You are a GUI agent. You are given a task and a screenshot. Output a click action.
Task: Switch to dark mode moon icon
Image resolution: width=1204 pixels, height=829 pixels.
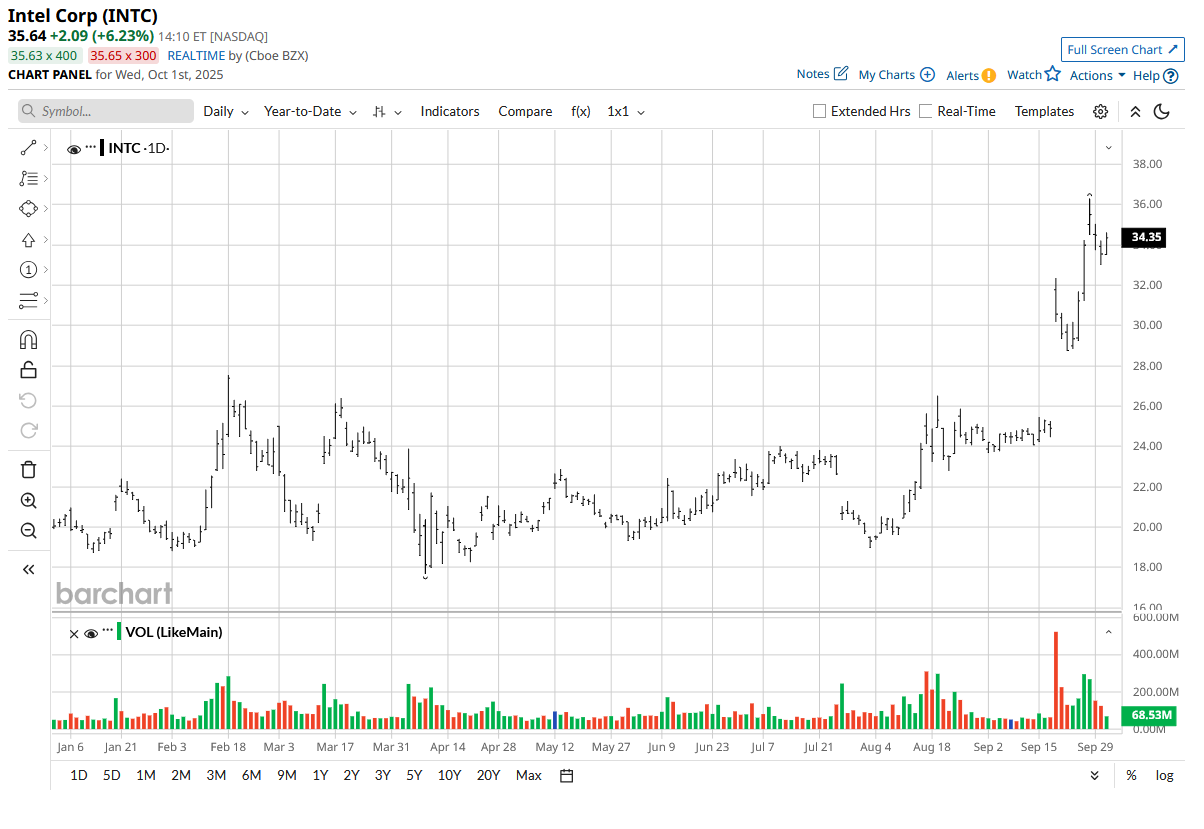tap(1161, 111)
